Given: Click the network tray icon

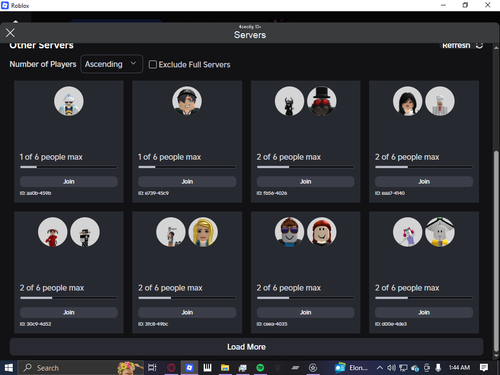Looking at the screenshot, I should pyautogui.click(x=403, y=368).
